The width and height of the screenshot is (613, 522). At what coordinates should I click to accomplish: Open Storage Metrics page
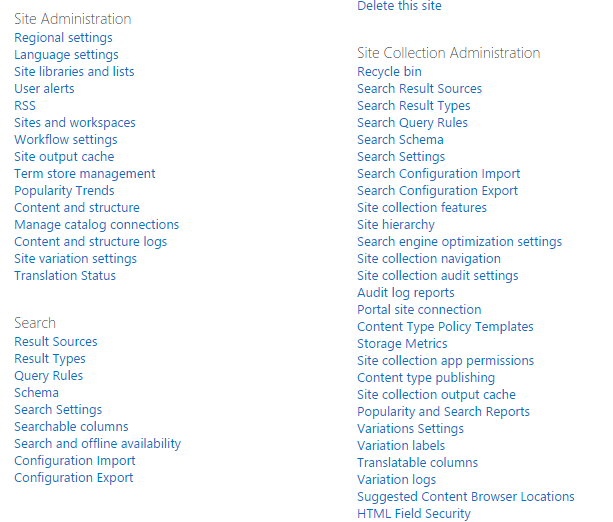(x=402, y=344)
